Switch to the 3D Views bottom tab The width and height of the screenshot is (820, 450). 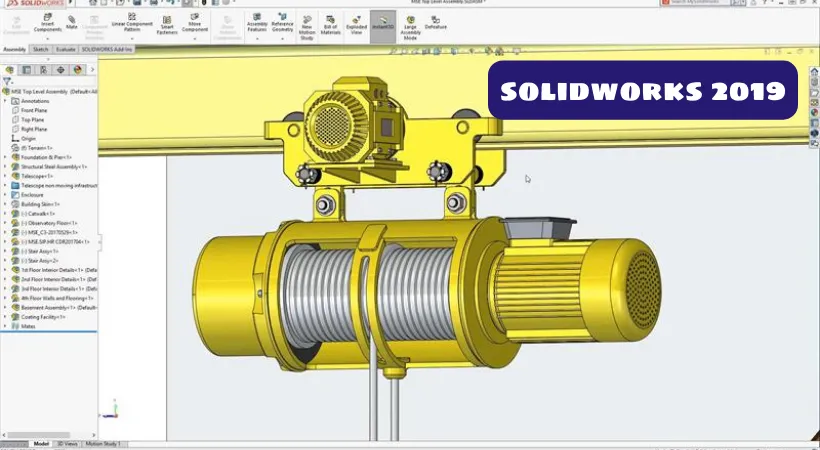click(67, 444)
